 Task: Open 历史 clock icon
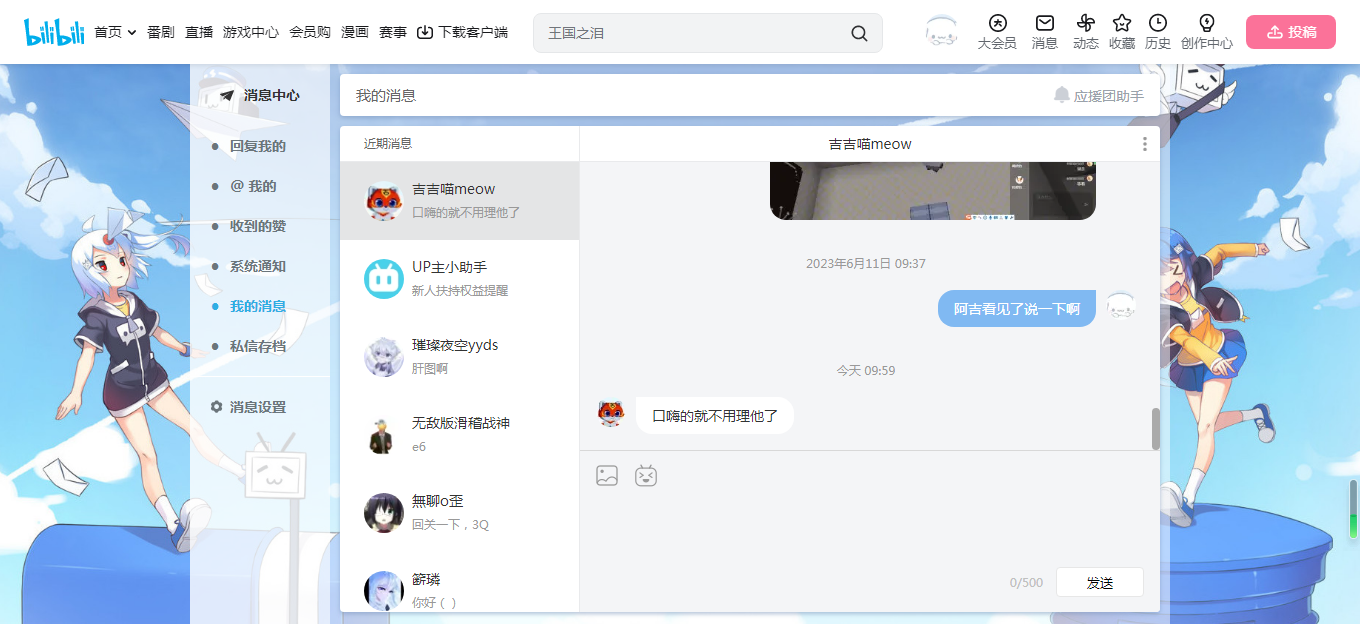pyautogui.click(x=1158, y=32)
